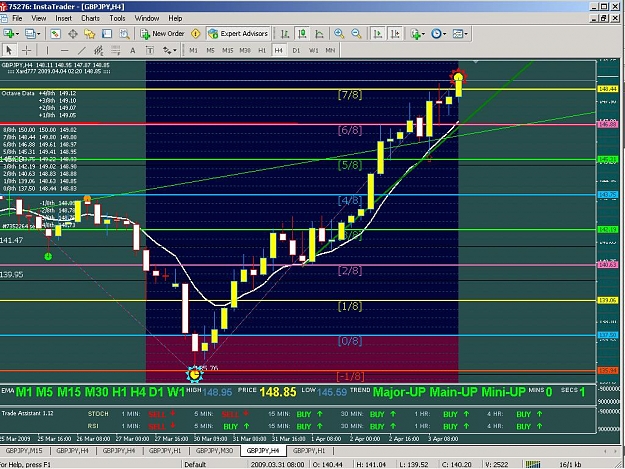Click the '[4/8]' level label
This screenshot has width=625, height=469.
[350, 200]
